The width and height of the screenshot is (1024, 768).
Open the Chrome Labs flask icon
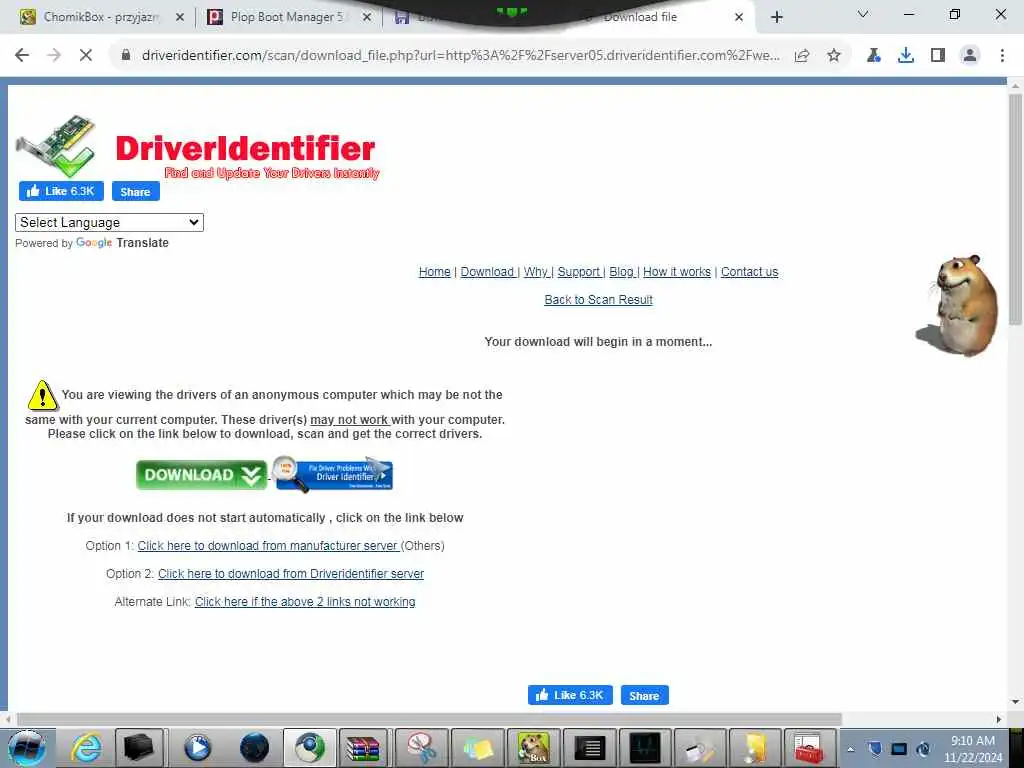point(874,56)
